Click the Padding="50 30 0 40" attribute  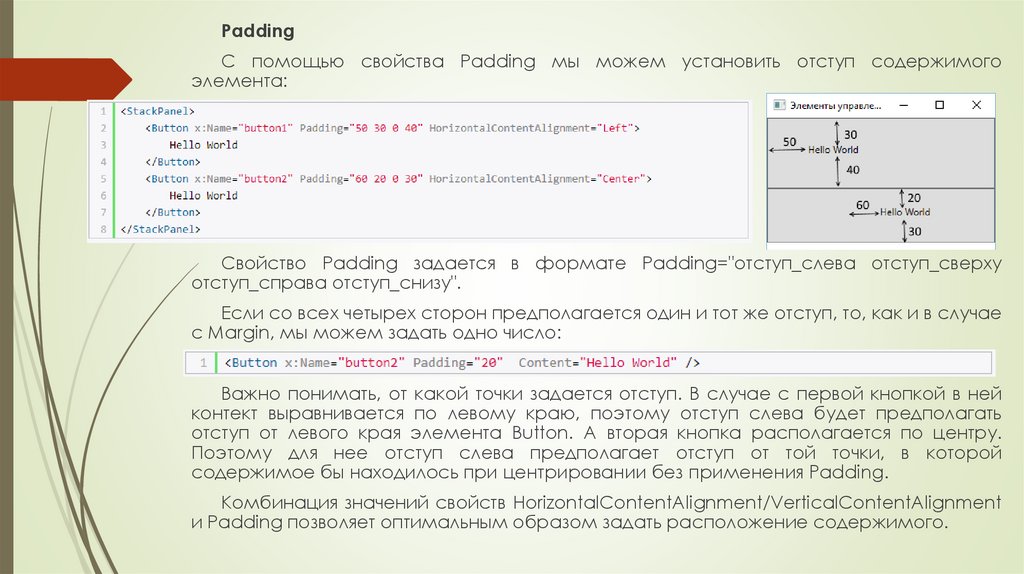[361, 129]
